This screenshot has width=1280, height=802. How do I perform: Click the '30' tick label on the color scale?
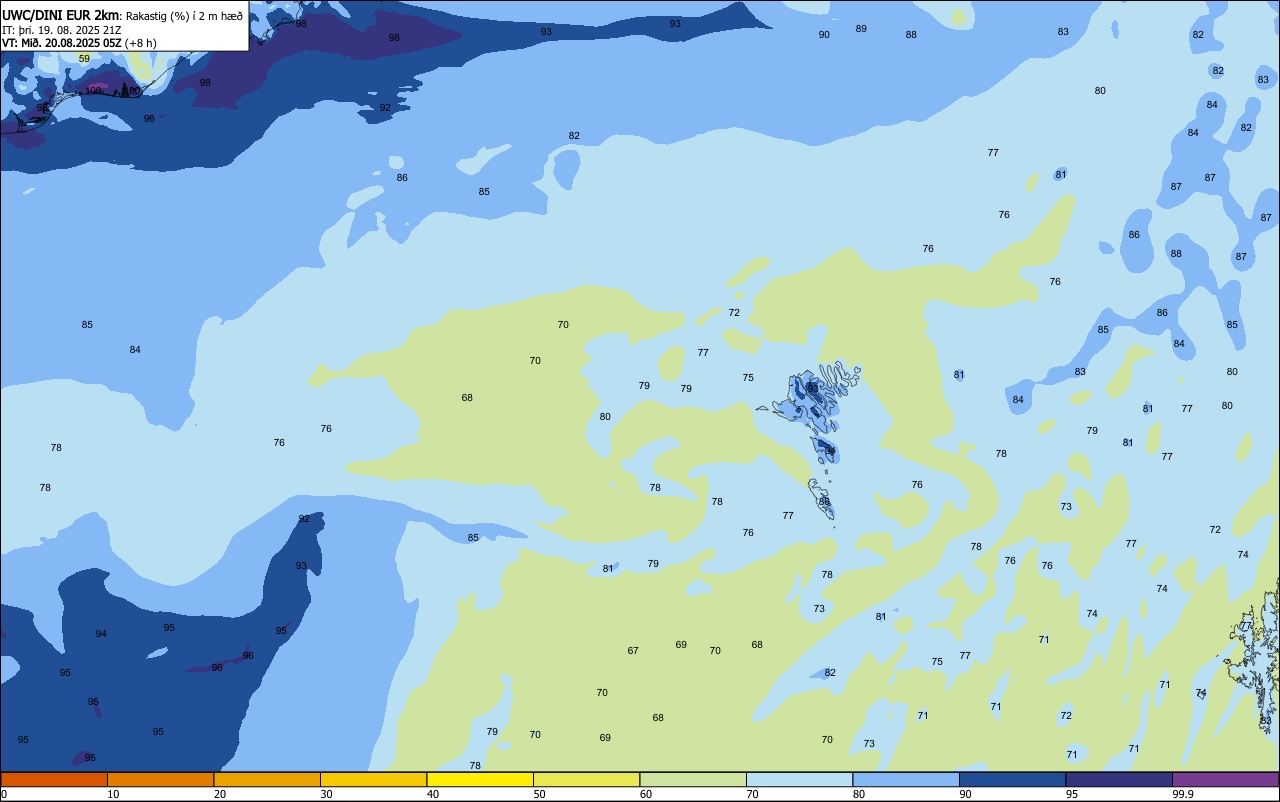point(326,794)
